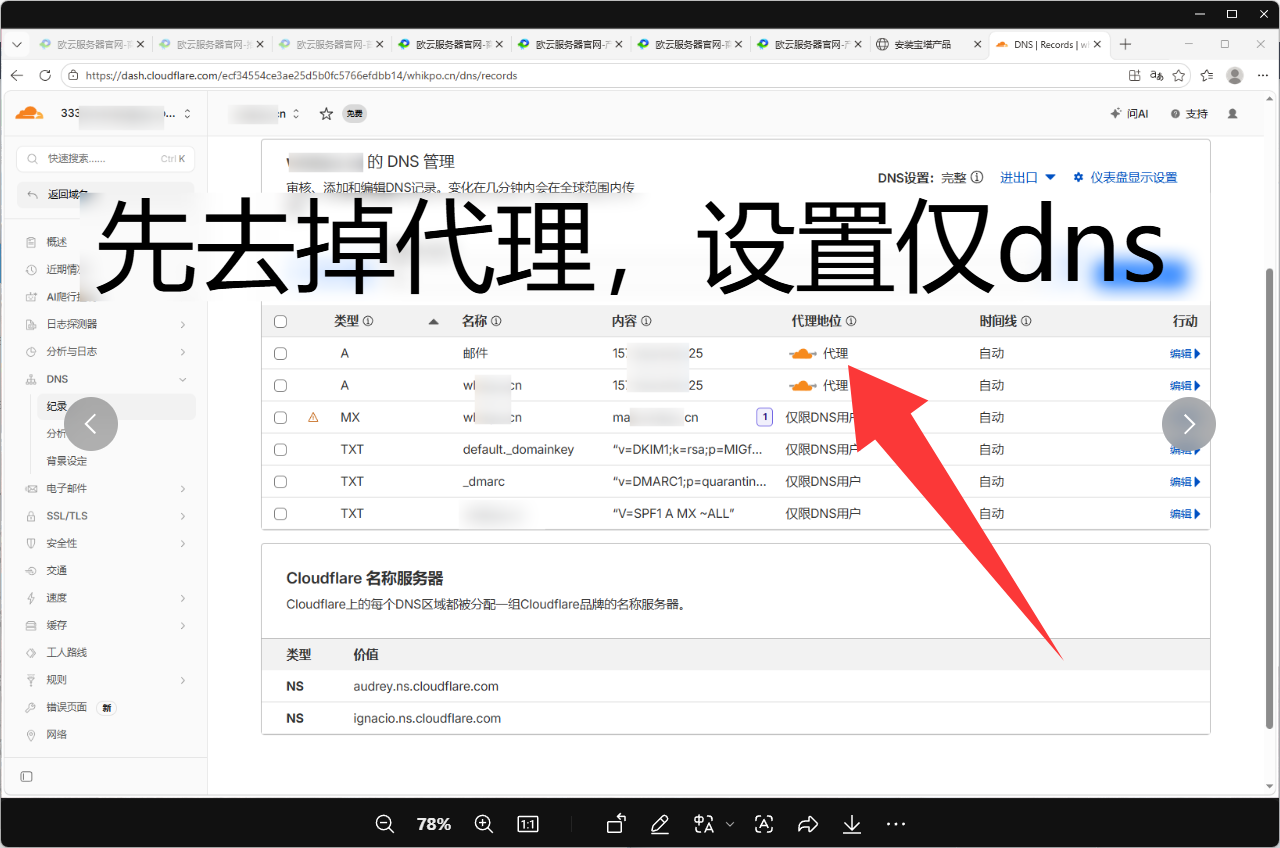Click the zoom out magnifier icon

[385, 824]
